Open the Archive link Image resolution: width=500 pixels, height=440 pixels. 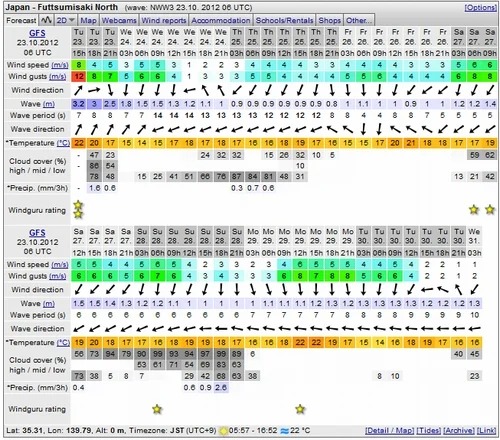(x=459, y=431)
